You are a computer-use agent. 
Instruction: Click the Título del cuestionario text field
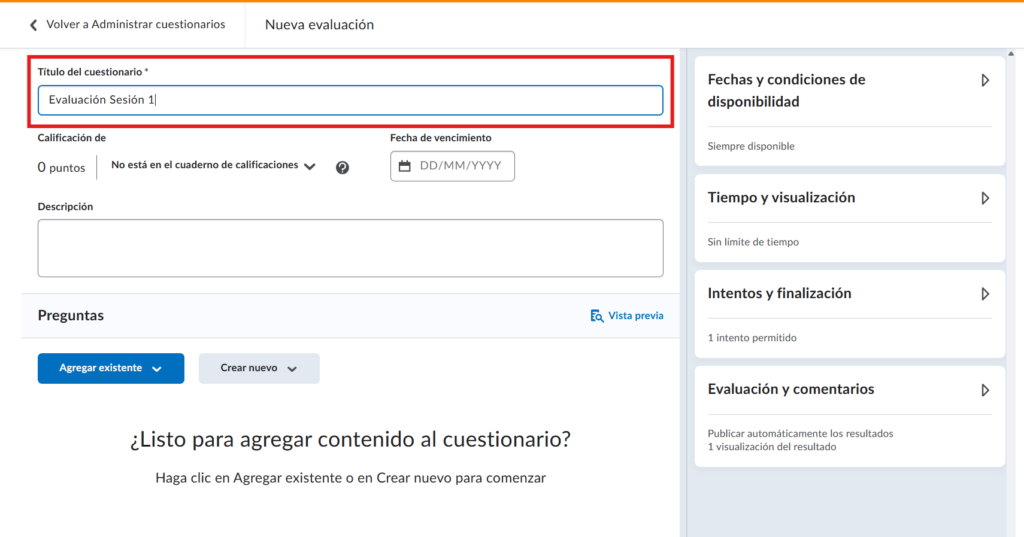[x=350, y=100]
